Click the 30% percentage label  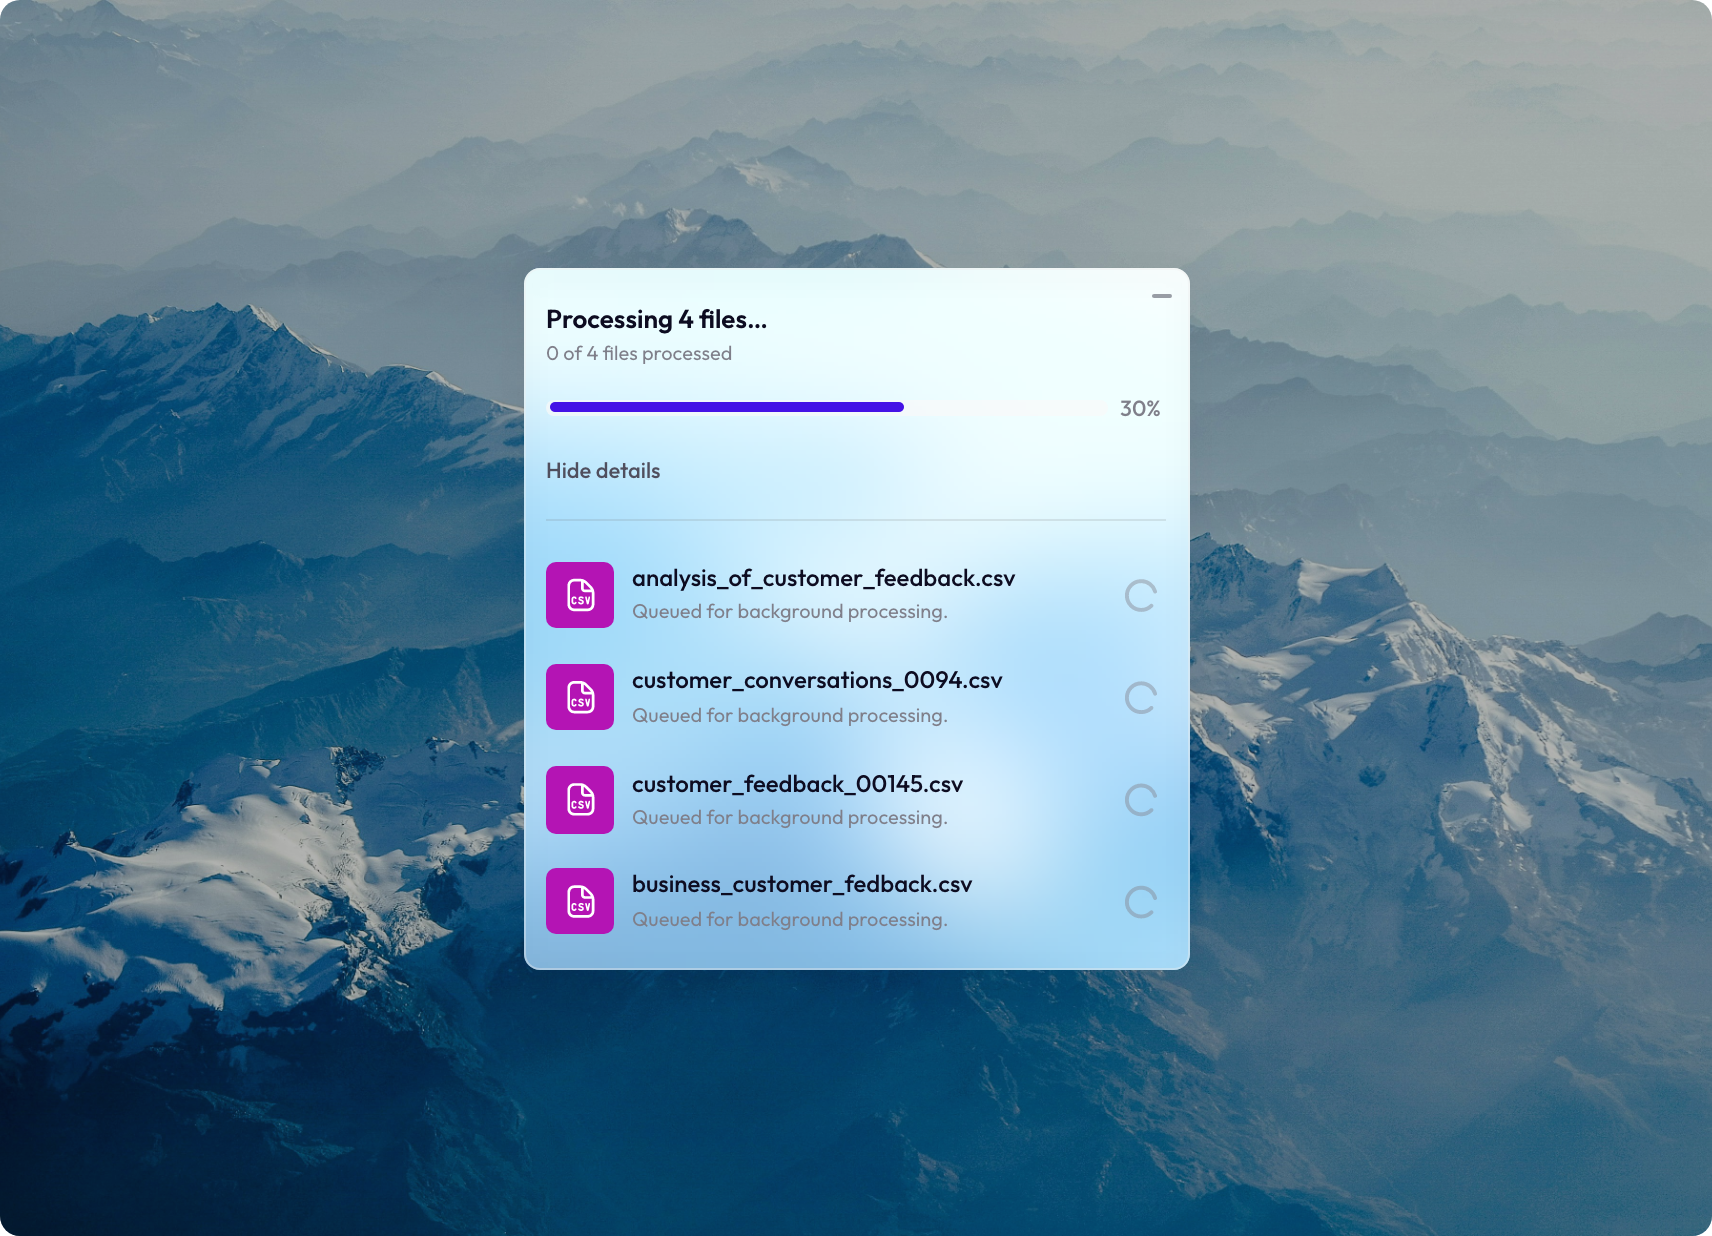(1140, 408)
